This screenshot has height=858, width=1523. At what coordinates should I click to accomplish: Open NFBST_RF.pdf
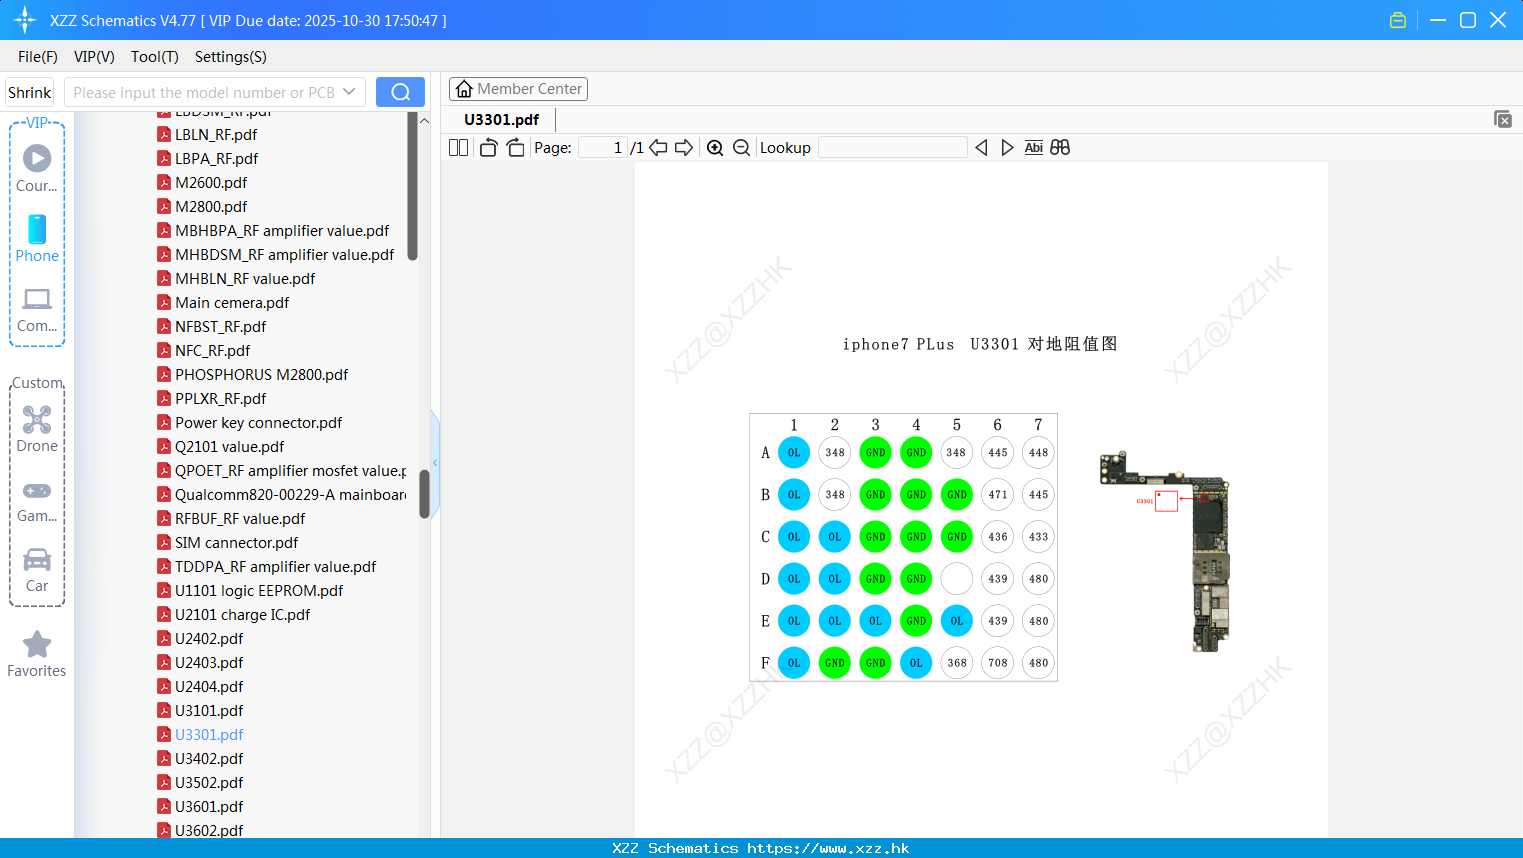[x=212, y=326]
